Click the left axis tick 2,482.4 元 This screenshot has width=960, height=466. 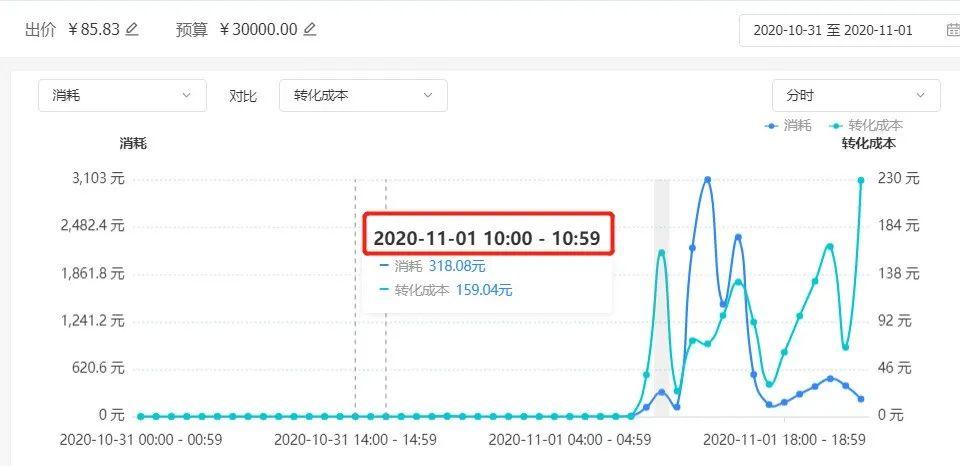[92, 225]
